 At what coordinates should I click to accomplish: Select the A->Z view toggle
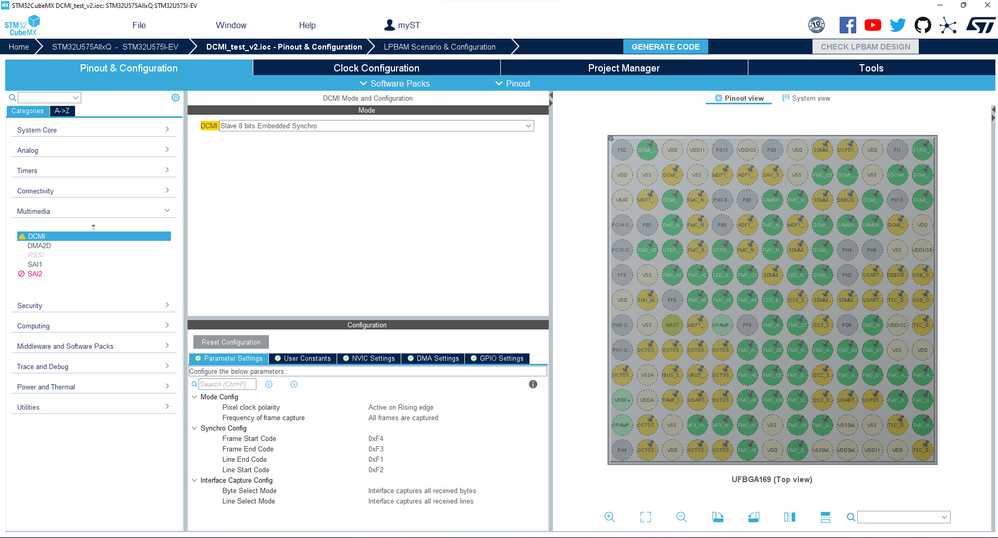62,111
